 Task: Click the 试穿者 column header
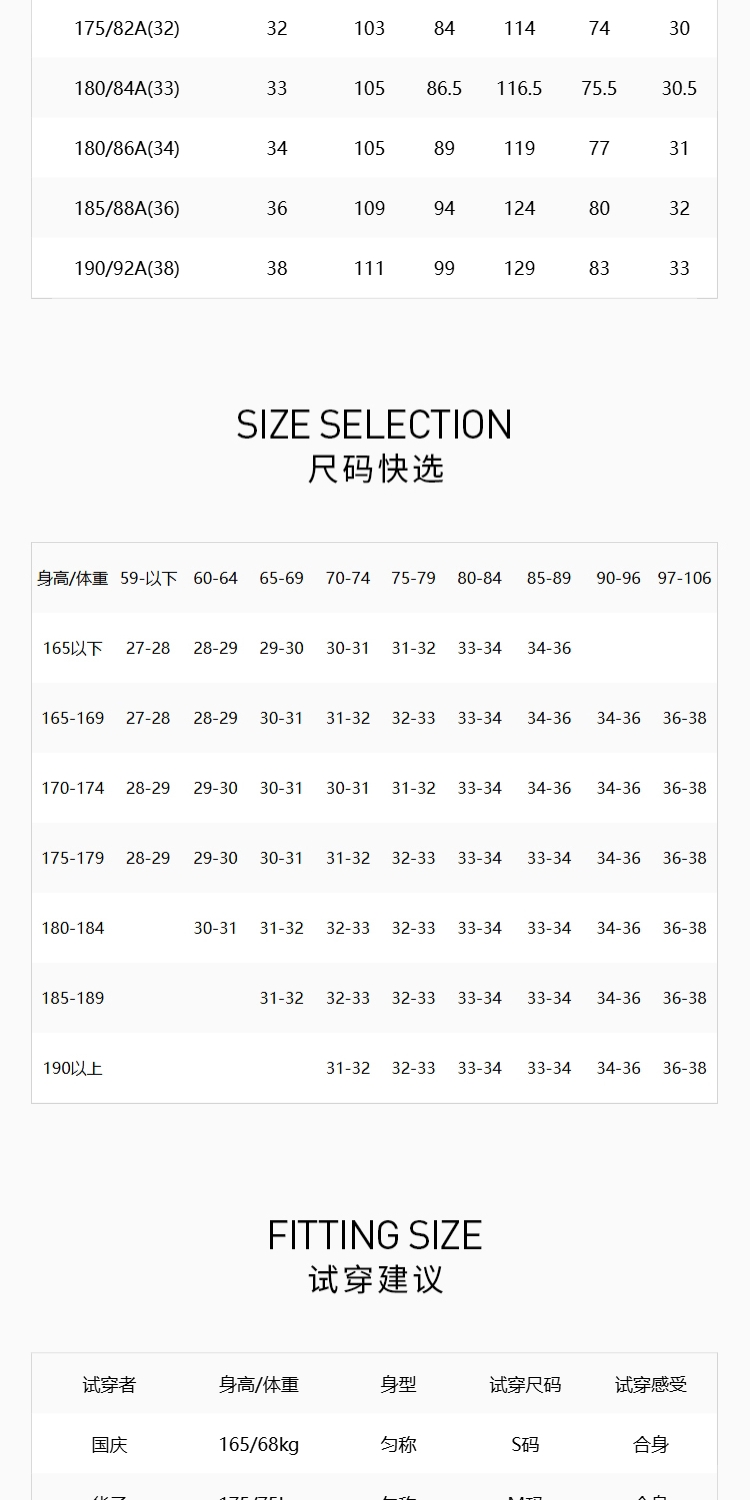[x=109, y=1385]
